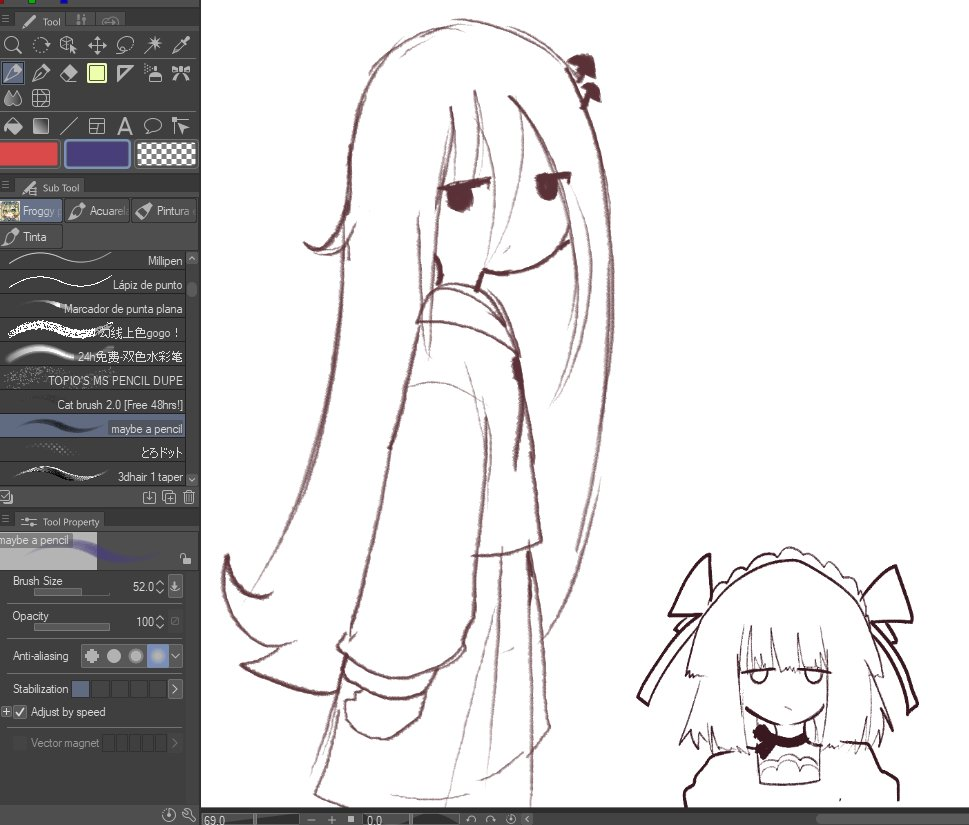Toggle the third anti-aliasing strength option
This screenshot has width=969, height=825.
tap(134, 656)
